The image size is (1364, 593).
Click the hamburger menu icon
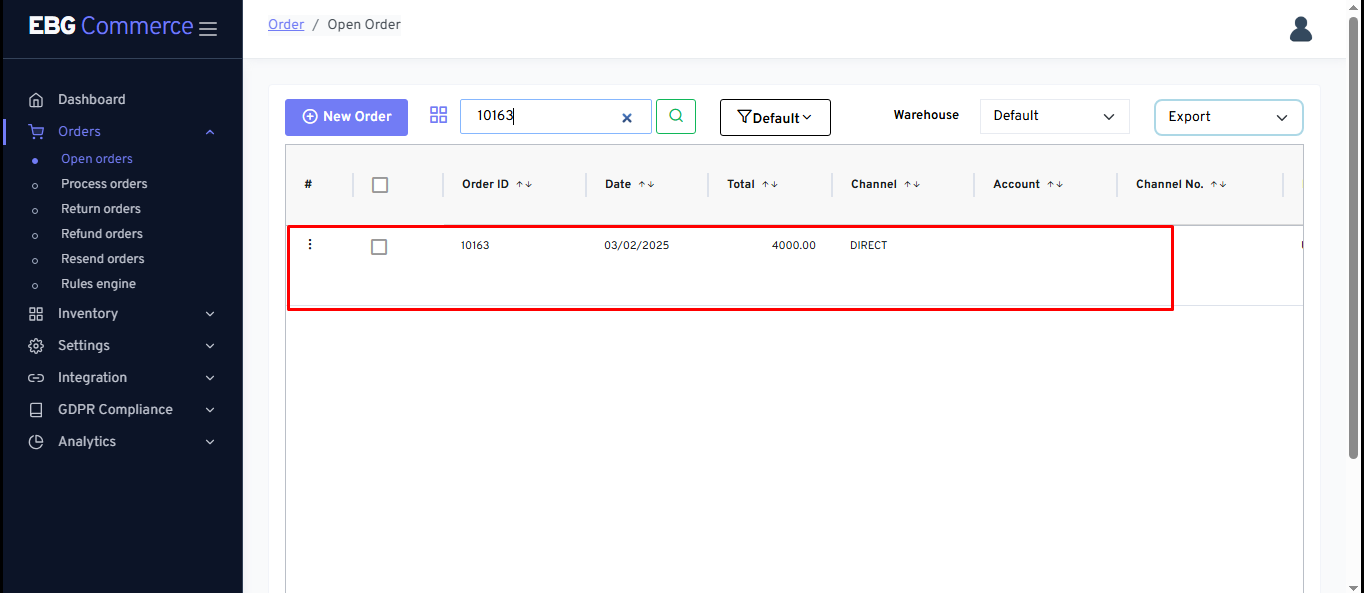pos(208,29)
